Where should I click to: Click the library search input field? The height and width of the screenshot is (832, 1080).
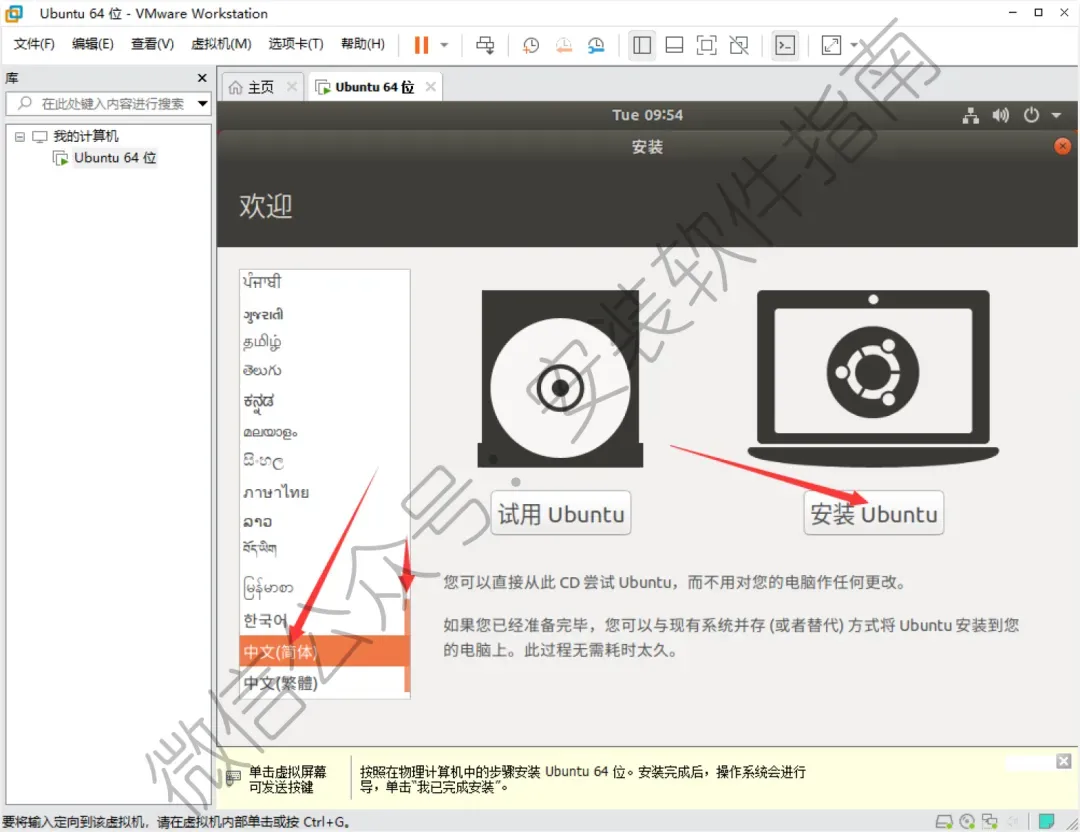pyautogui.click(x=102, y=103)
